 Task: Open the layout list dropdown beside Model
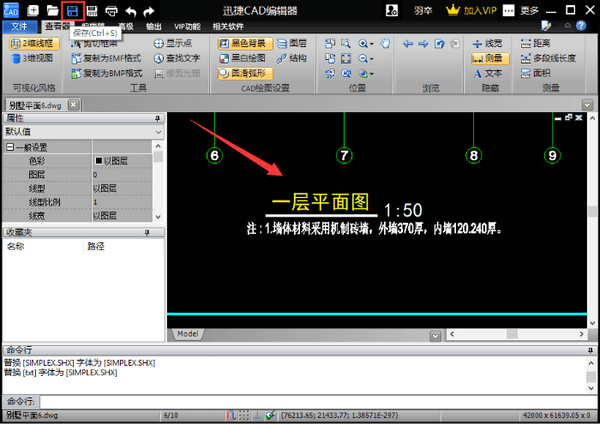click(x=435, y=336)
